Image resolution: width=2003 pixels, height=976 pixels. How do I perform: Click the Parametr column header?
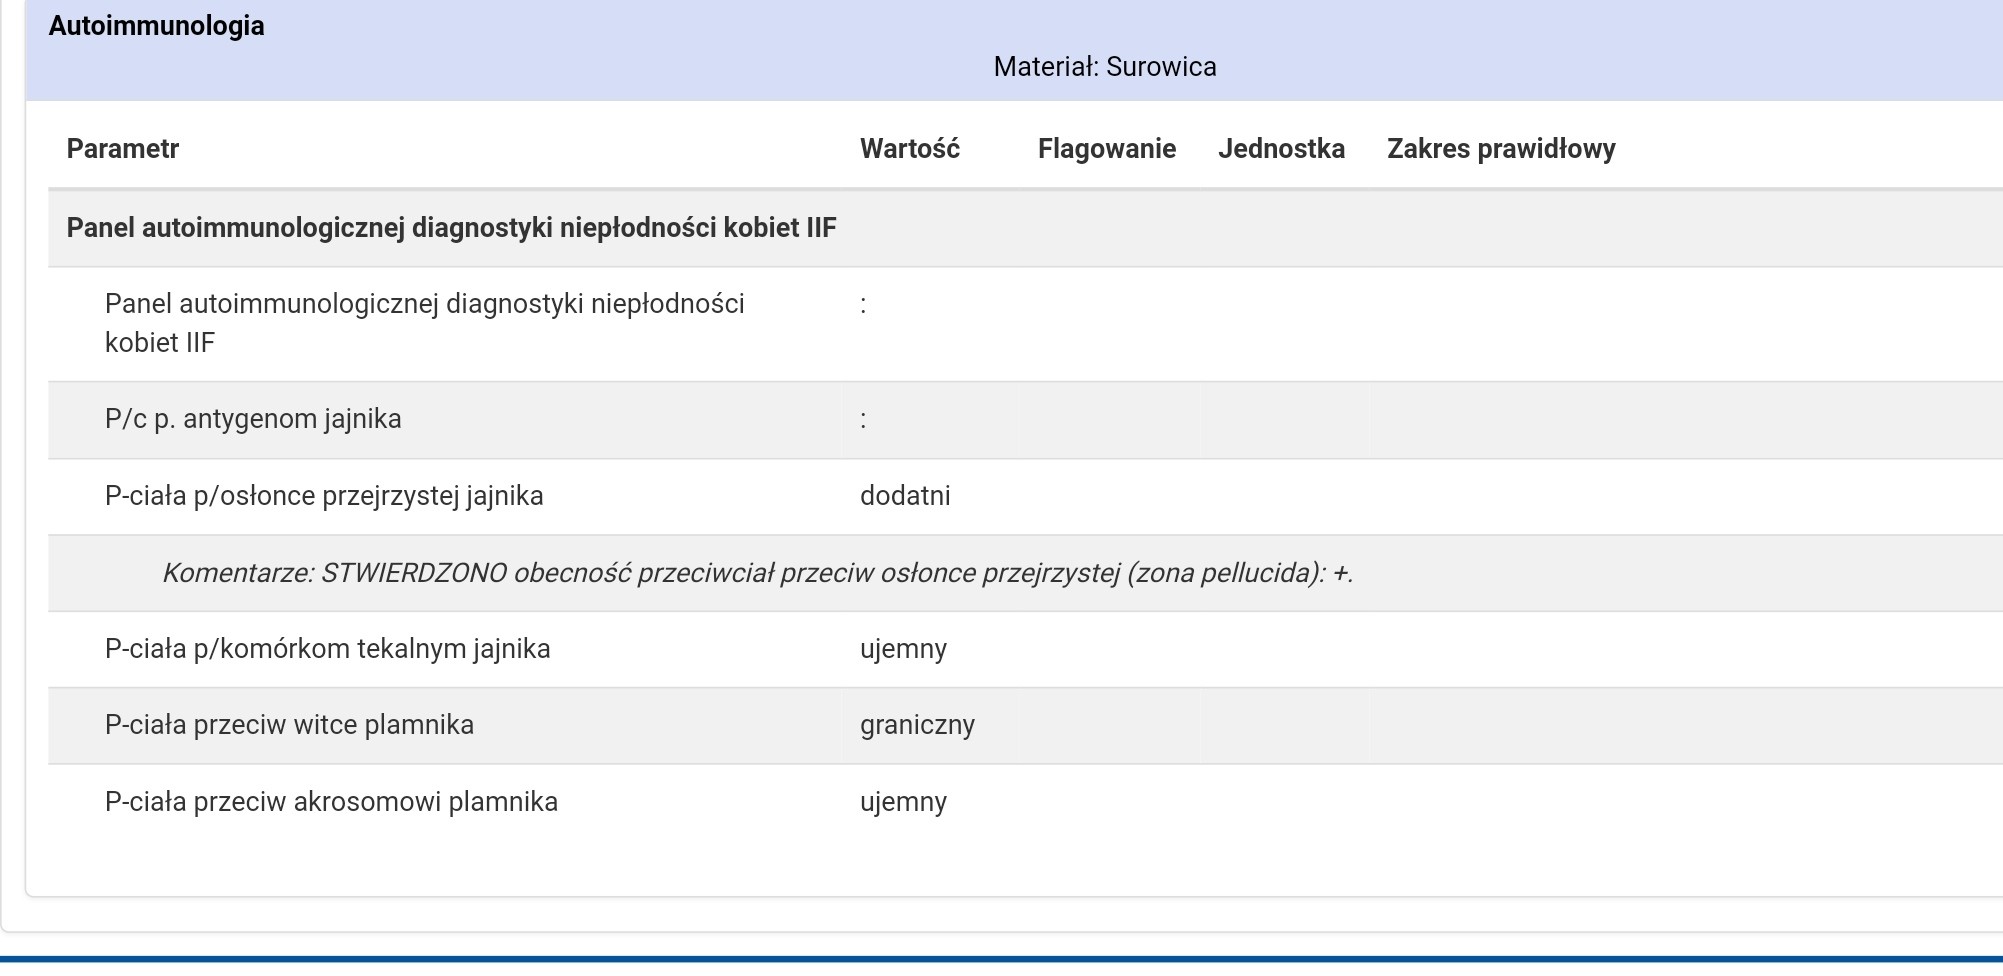point(122,149)
